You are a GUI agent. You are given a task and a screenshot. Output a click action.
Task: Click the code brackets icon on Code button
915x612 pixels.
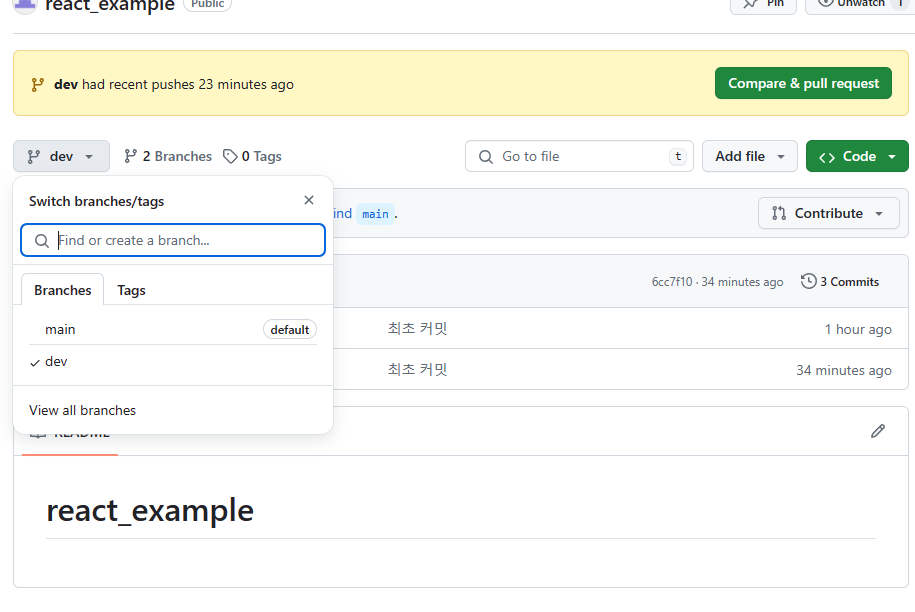[826, 158]
